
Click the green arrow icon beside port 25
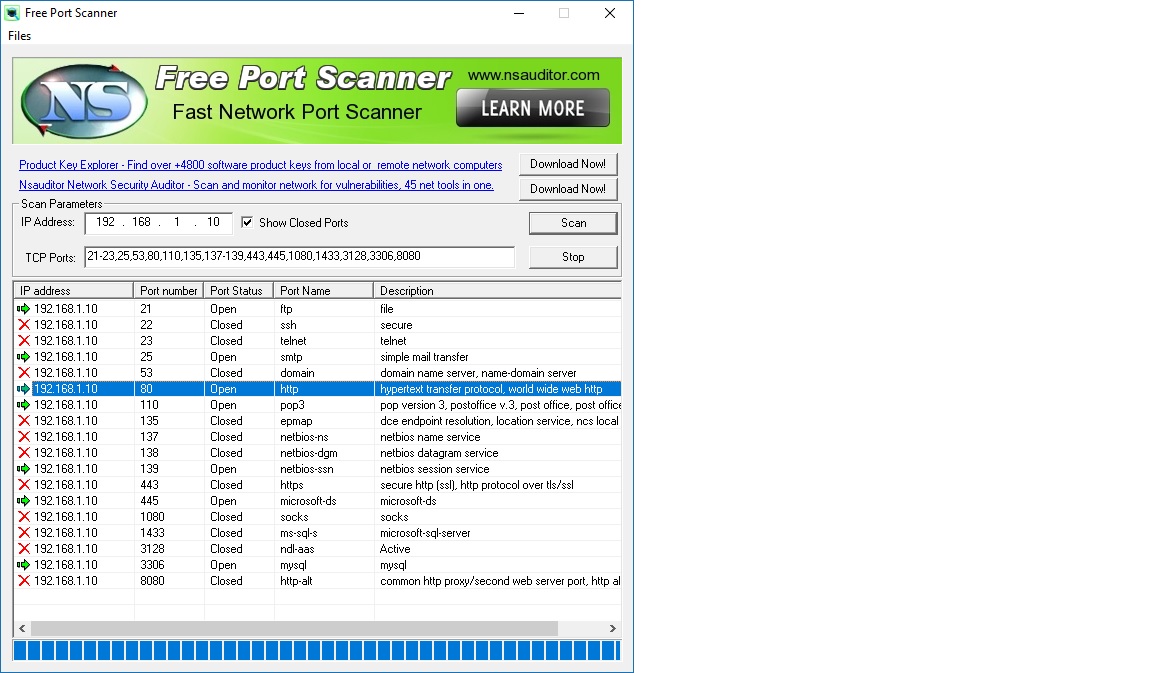[x=24, y=357]
